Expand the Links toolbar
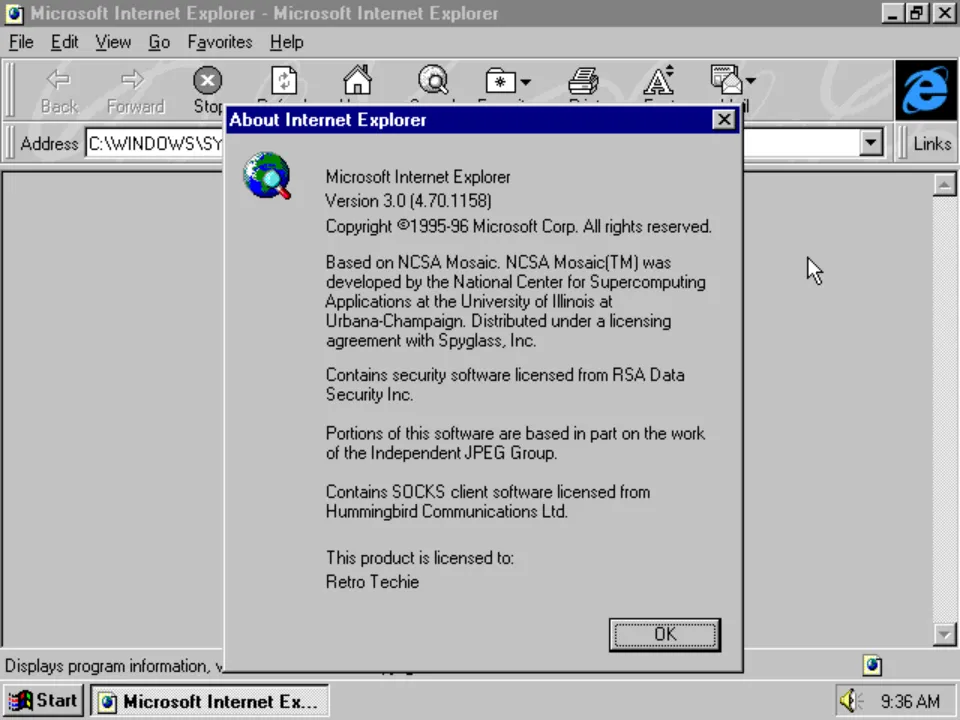 [932, 144]
